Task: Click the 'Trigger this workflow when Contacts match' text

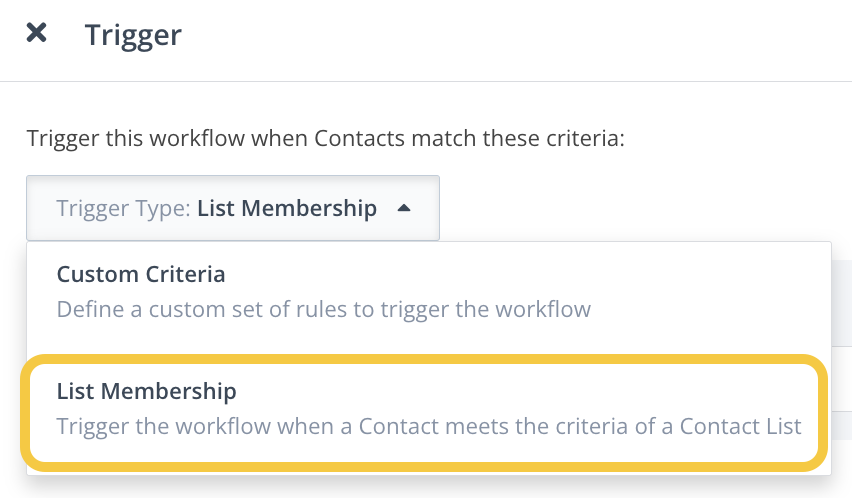Action: click(325, 138)
